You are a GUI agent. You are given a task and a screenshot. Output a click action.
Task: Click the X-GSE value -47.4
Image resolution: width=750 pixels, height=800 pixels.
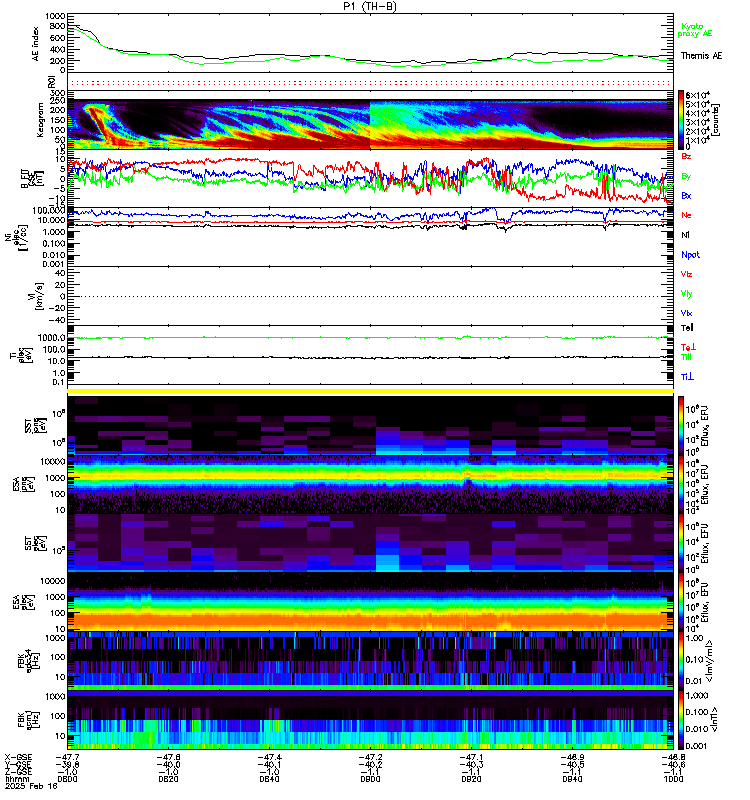point(269,758)
